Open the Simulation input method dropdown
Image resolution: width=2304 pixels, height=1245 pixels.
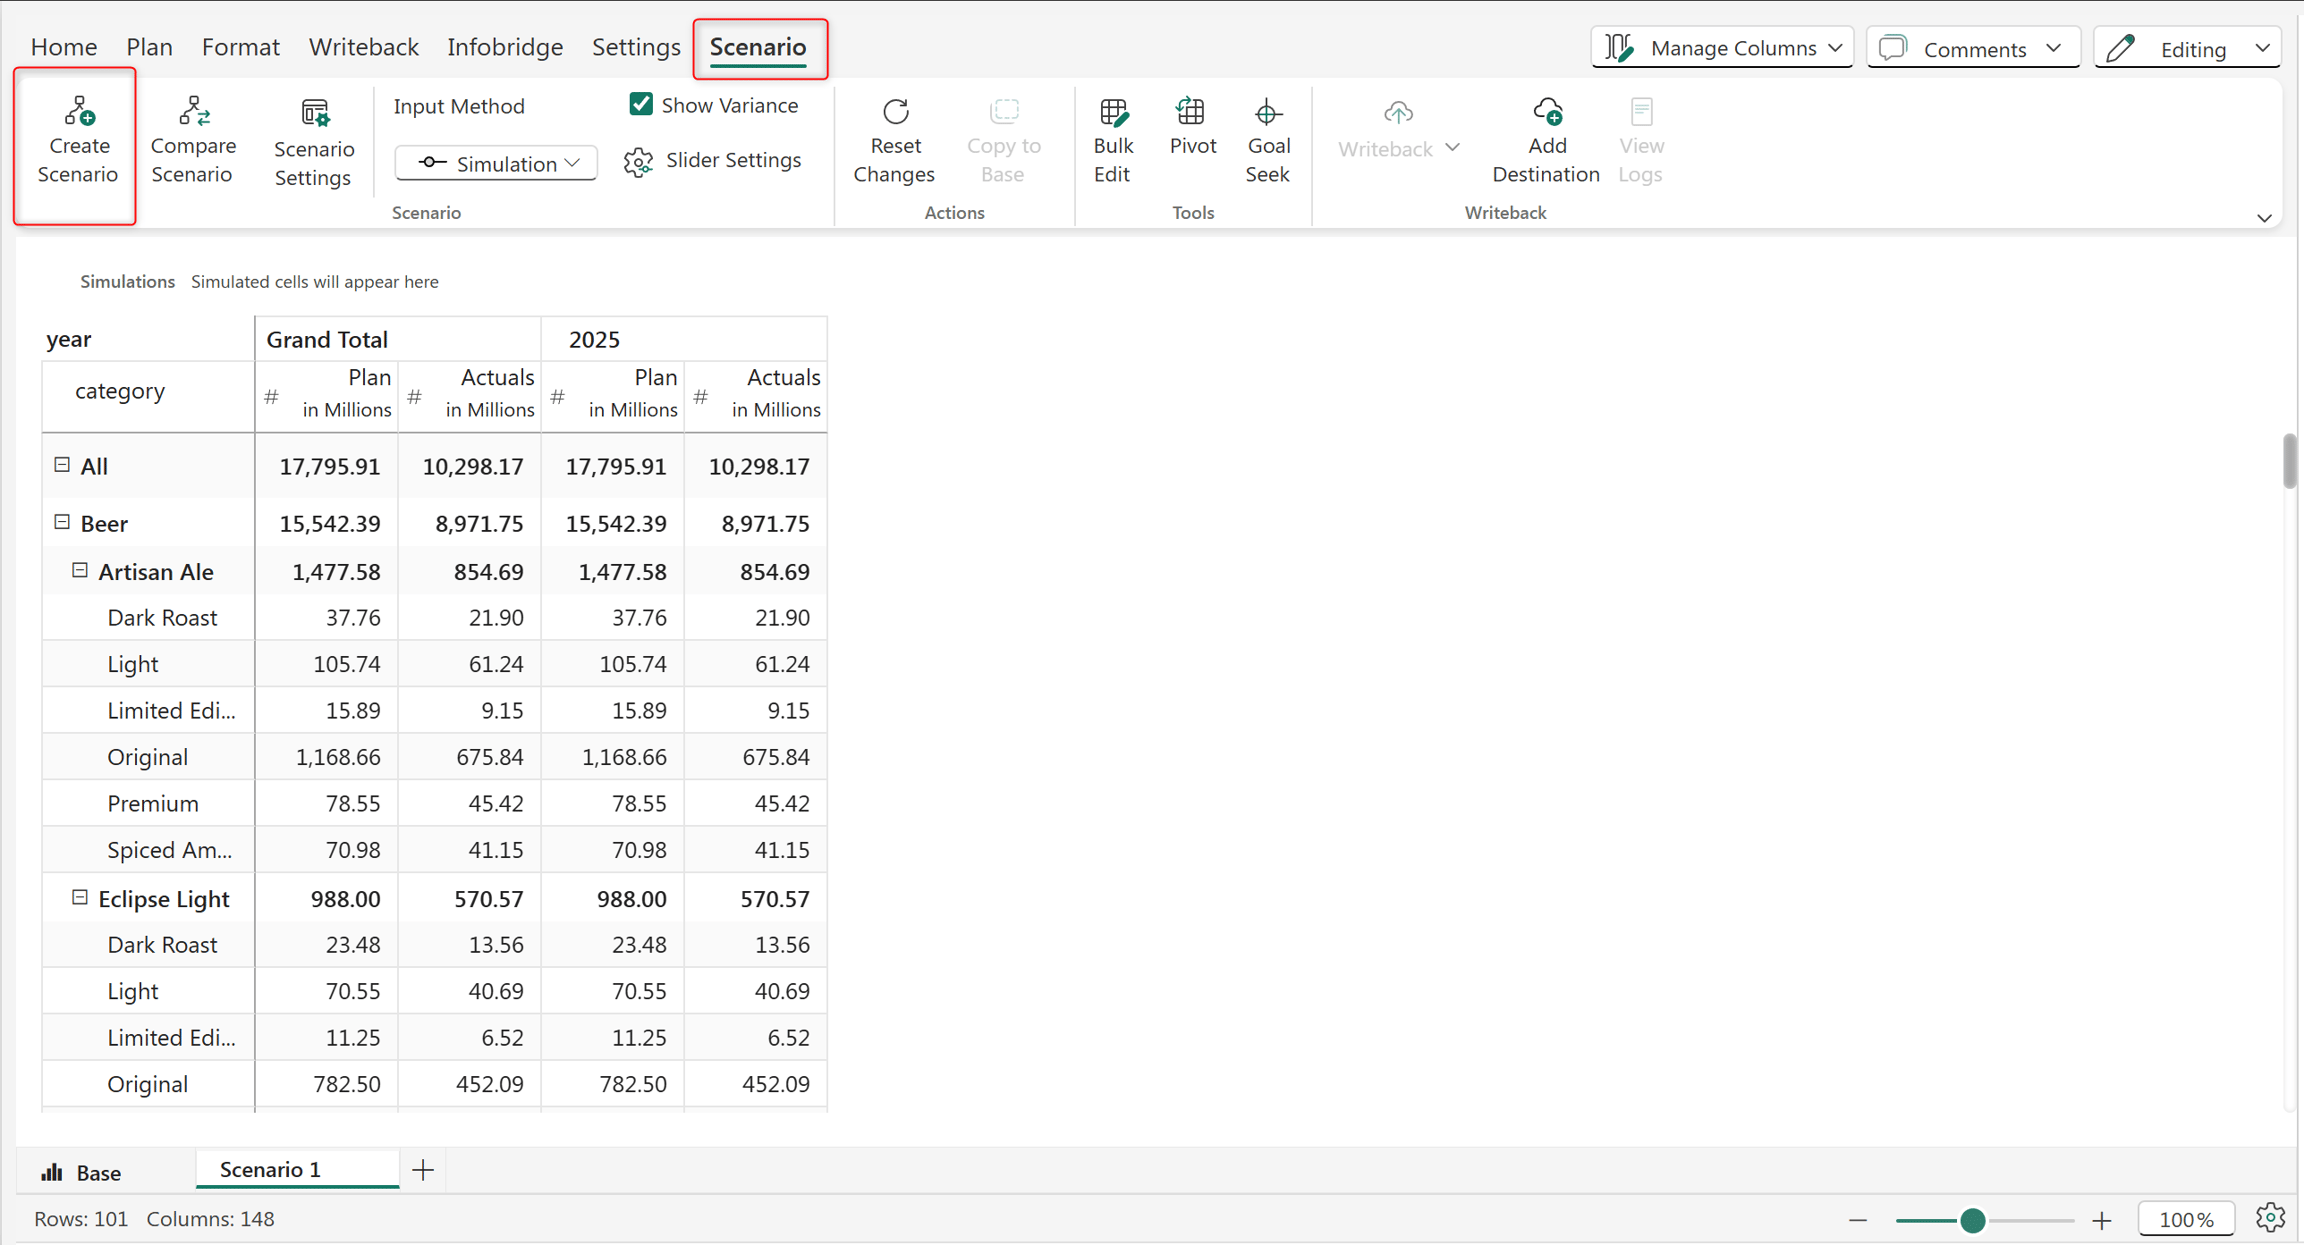[x=496, y=163]
